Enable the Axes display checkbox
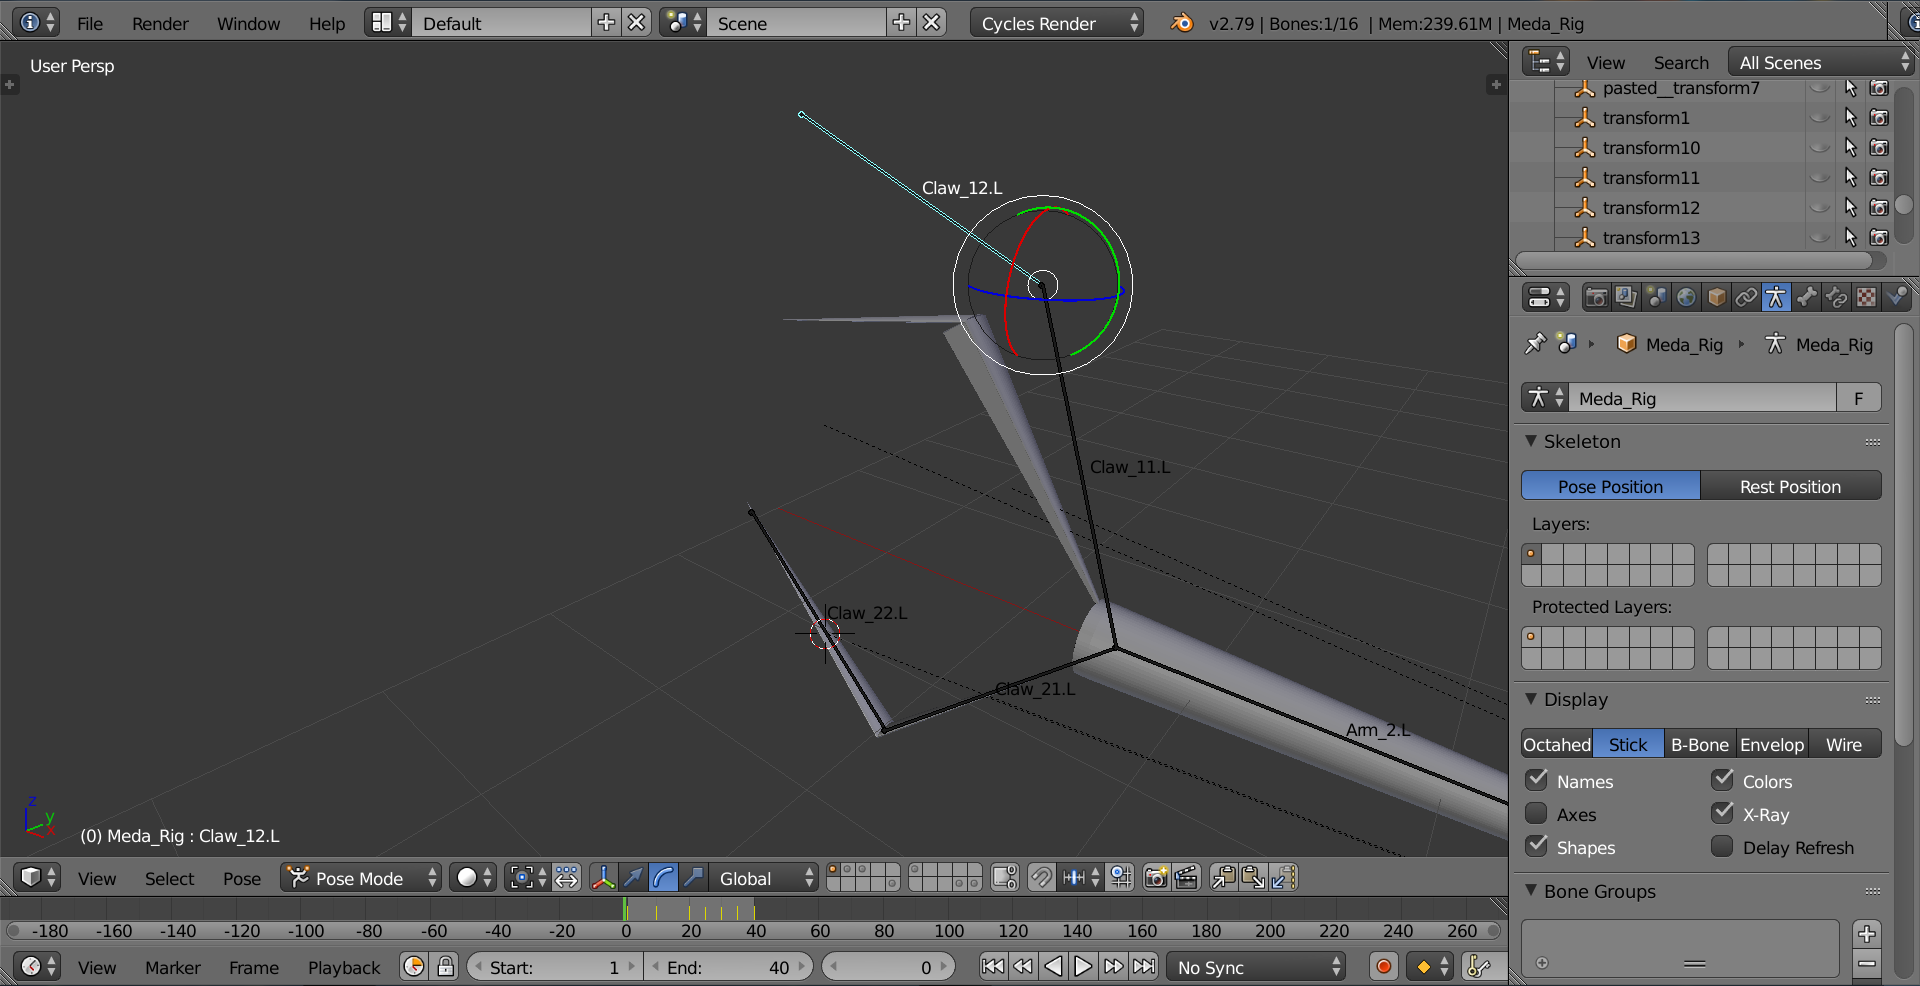Image resolution: width=1920 pixels, height=986 pixels. point(1537,813)
